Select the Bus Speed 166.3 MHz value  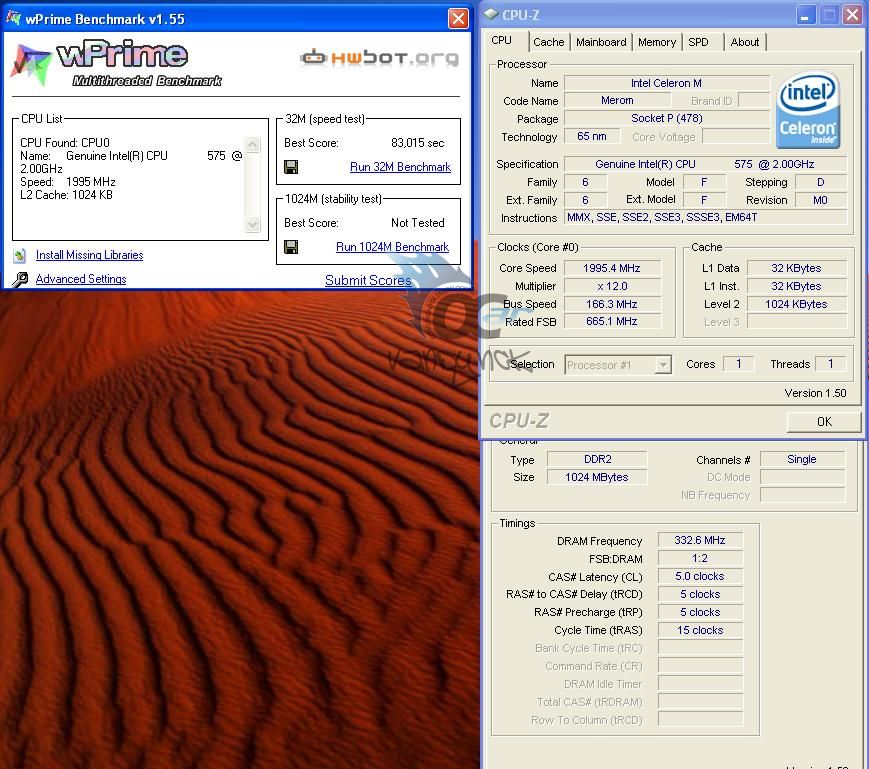coord(612,304)
